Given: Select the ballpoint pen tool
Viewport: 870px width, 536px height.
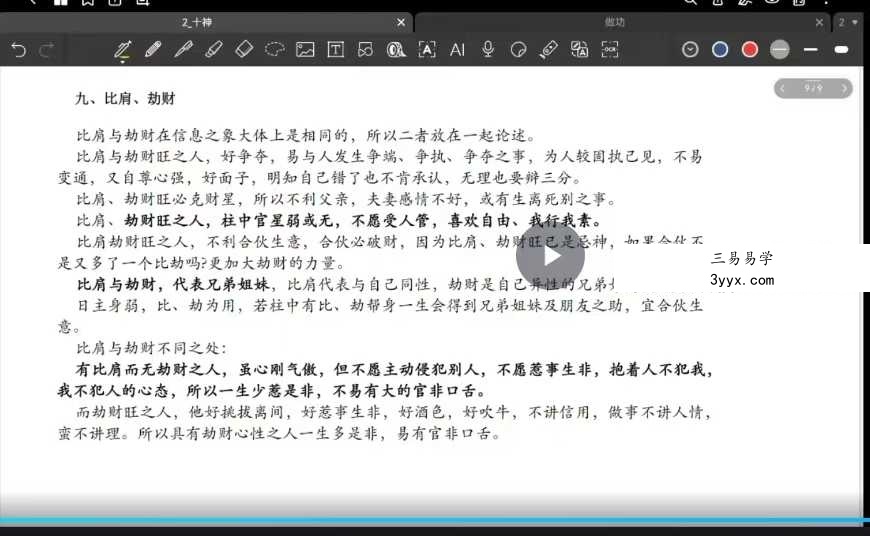Looking at the screenshot, I should [183, 50].
